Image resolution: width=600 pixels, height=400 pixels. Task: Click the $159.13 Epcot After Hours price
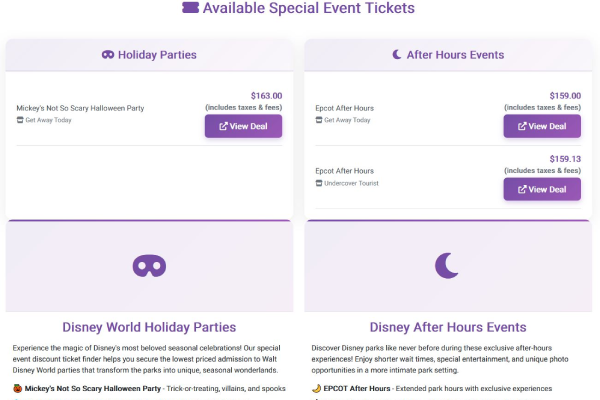(565, 159)
